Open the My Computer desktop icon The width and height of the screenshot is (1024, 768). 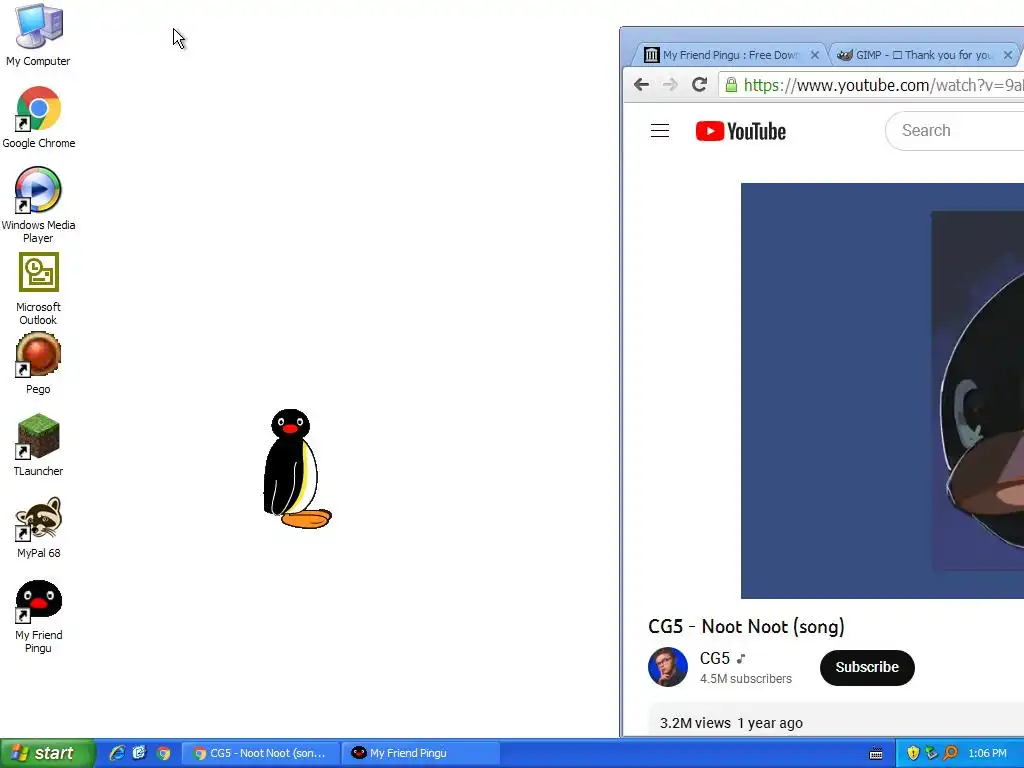coord(38,35)
